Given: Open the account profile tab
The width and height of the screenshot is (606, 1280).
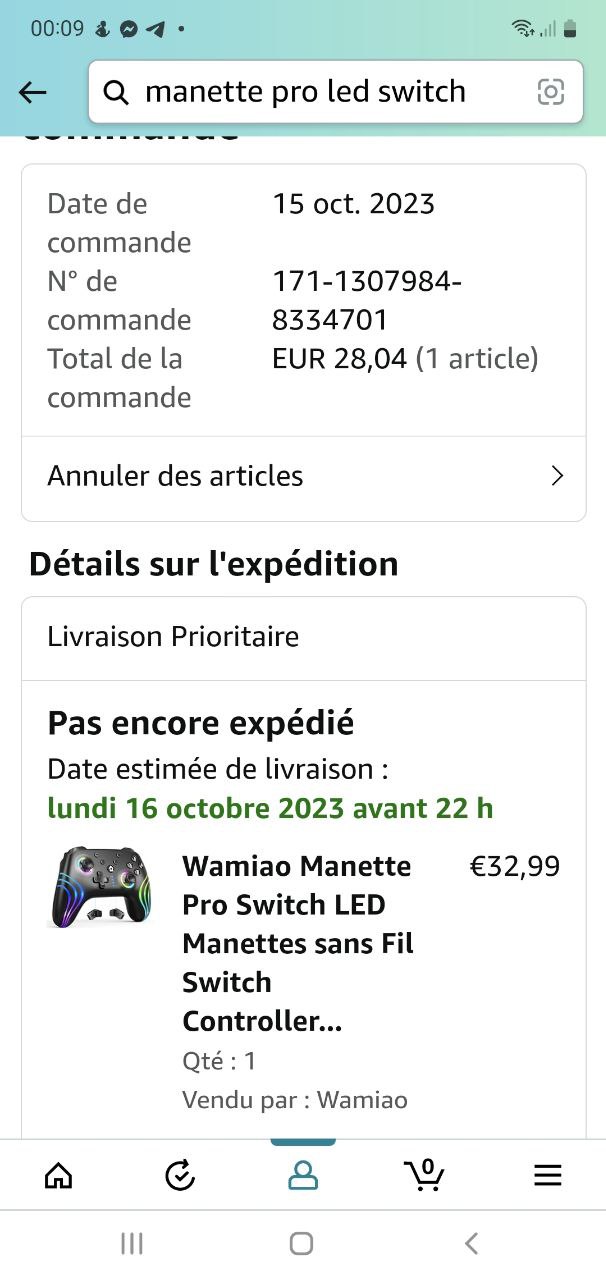Looking at the screenshot, I should coord(303,1175).
